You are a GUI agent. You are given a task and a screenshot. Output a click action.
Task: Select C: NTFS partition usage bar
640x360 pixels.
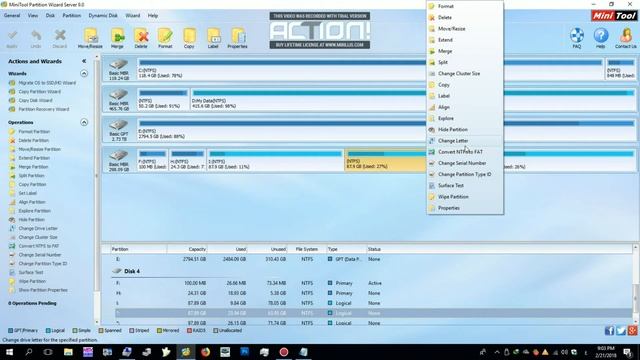point(371,62)
